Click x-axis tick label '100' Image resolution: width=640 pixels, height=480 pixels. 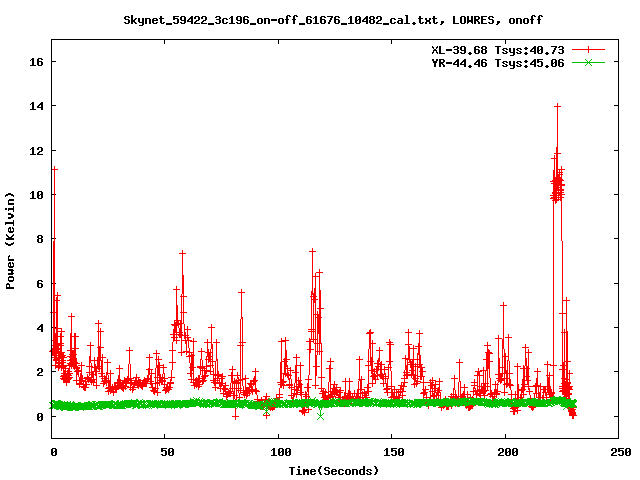[280, 452]
